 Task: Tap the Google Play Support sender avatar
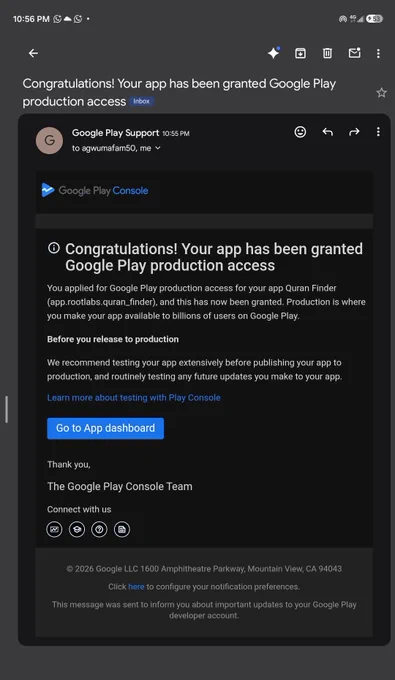[x=49, y=141]
